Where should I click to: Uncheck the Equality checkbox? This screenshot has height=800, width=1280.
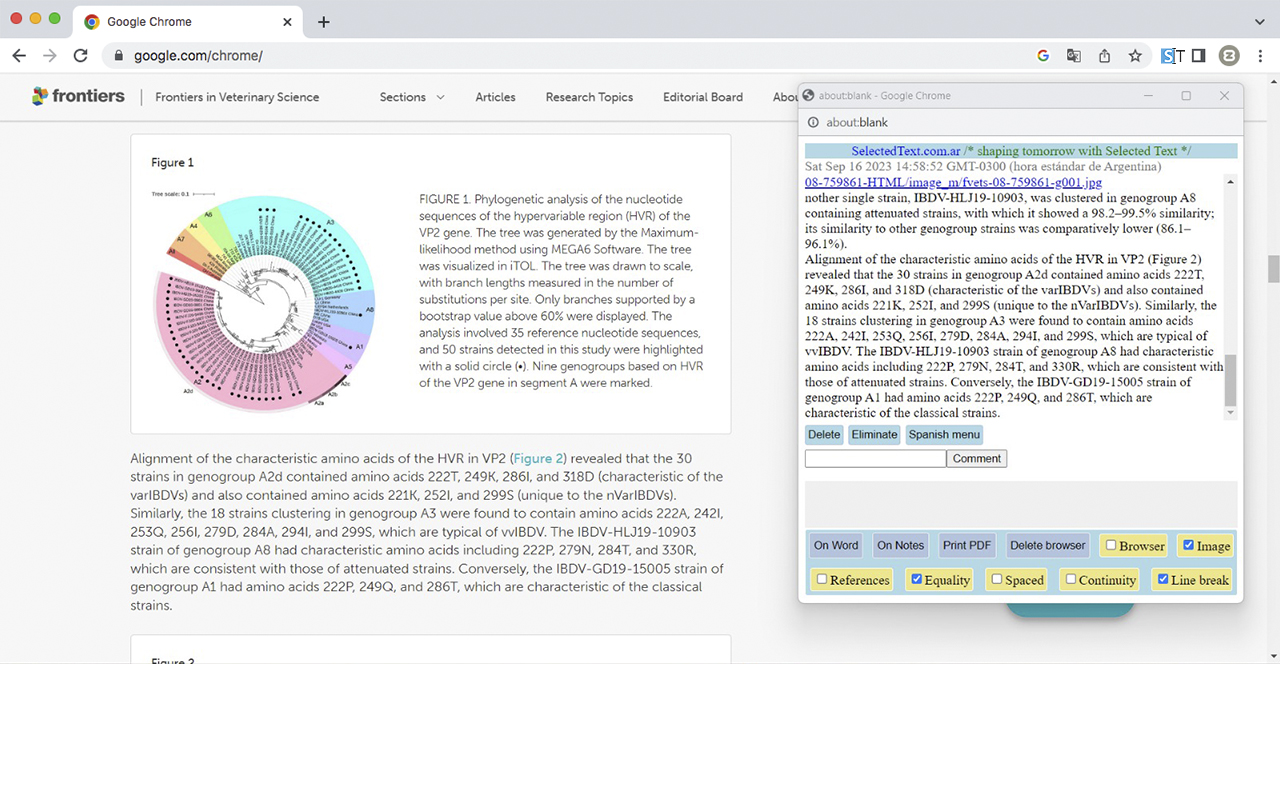916,579
